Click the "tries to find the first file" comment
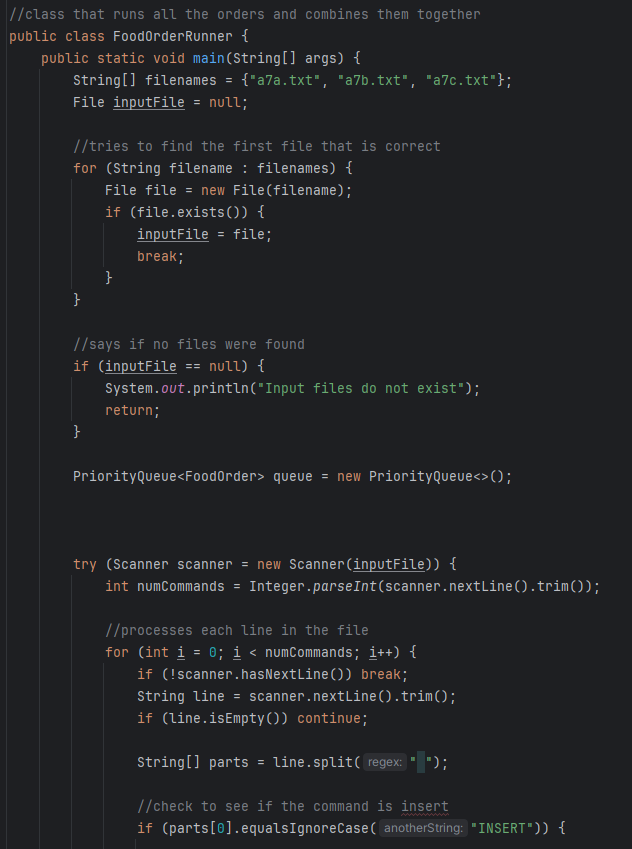 [257, 146]
